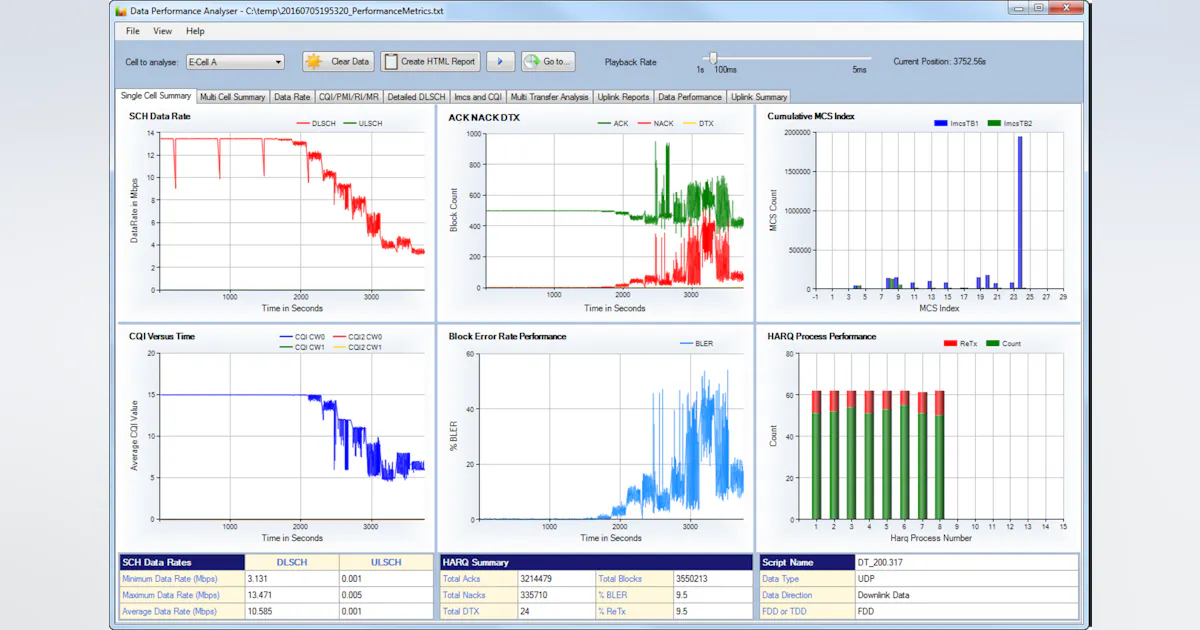The width and height of the screenshot is (1200, 630).
Task: Click Total Blocks value 3550213
Action: (x=712, y=579)
